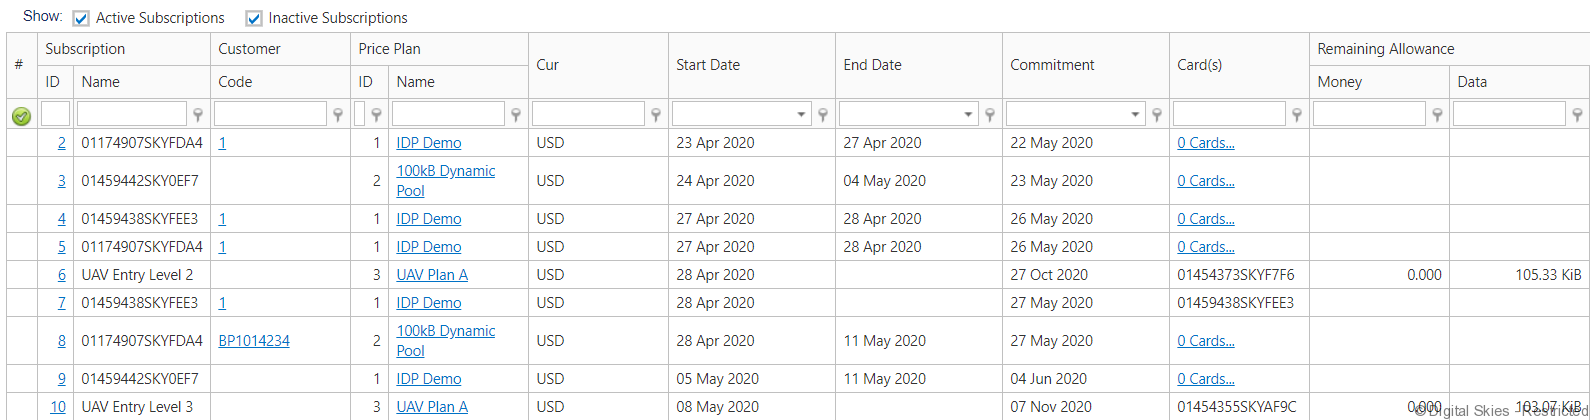Open customer code BP1014234 link

tap(254, 341)
